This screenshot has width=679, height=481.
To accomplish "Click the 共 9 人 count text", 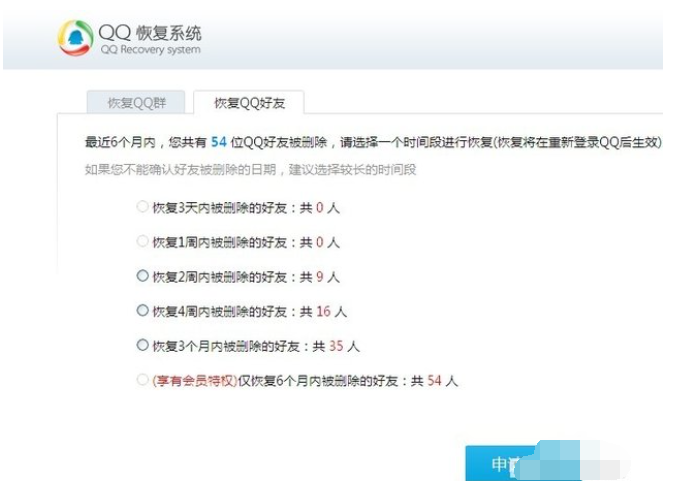I will pyautogui.click(x=320, y=277).
